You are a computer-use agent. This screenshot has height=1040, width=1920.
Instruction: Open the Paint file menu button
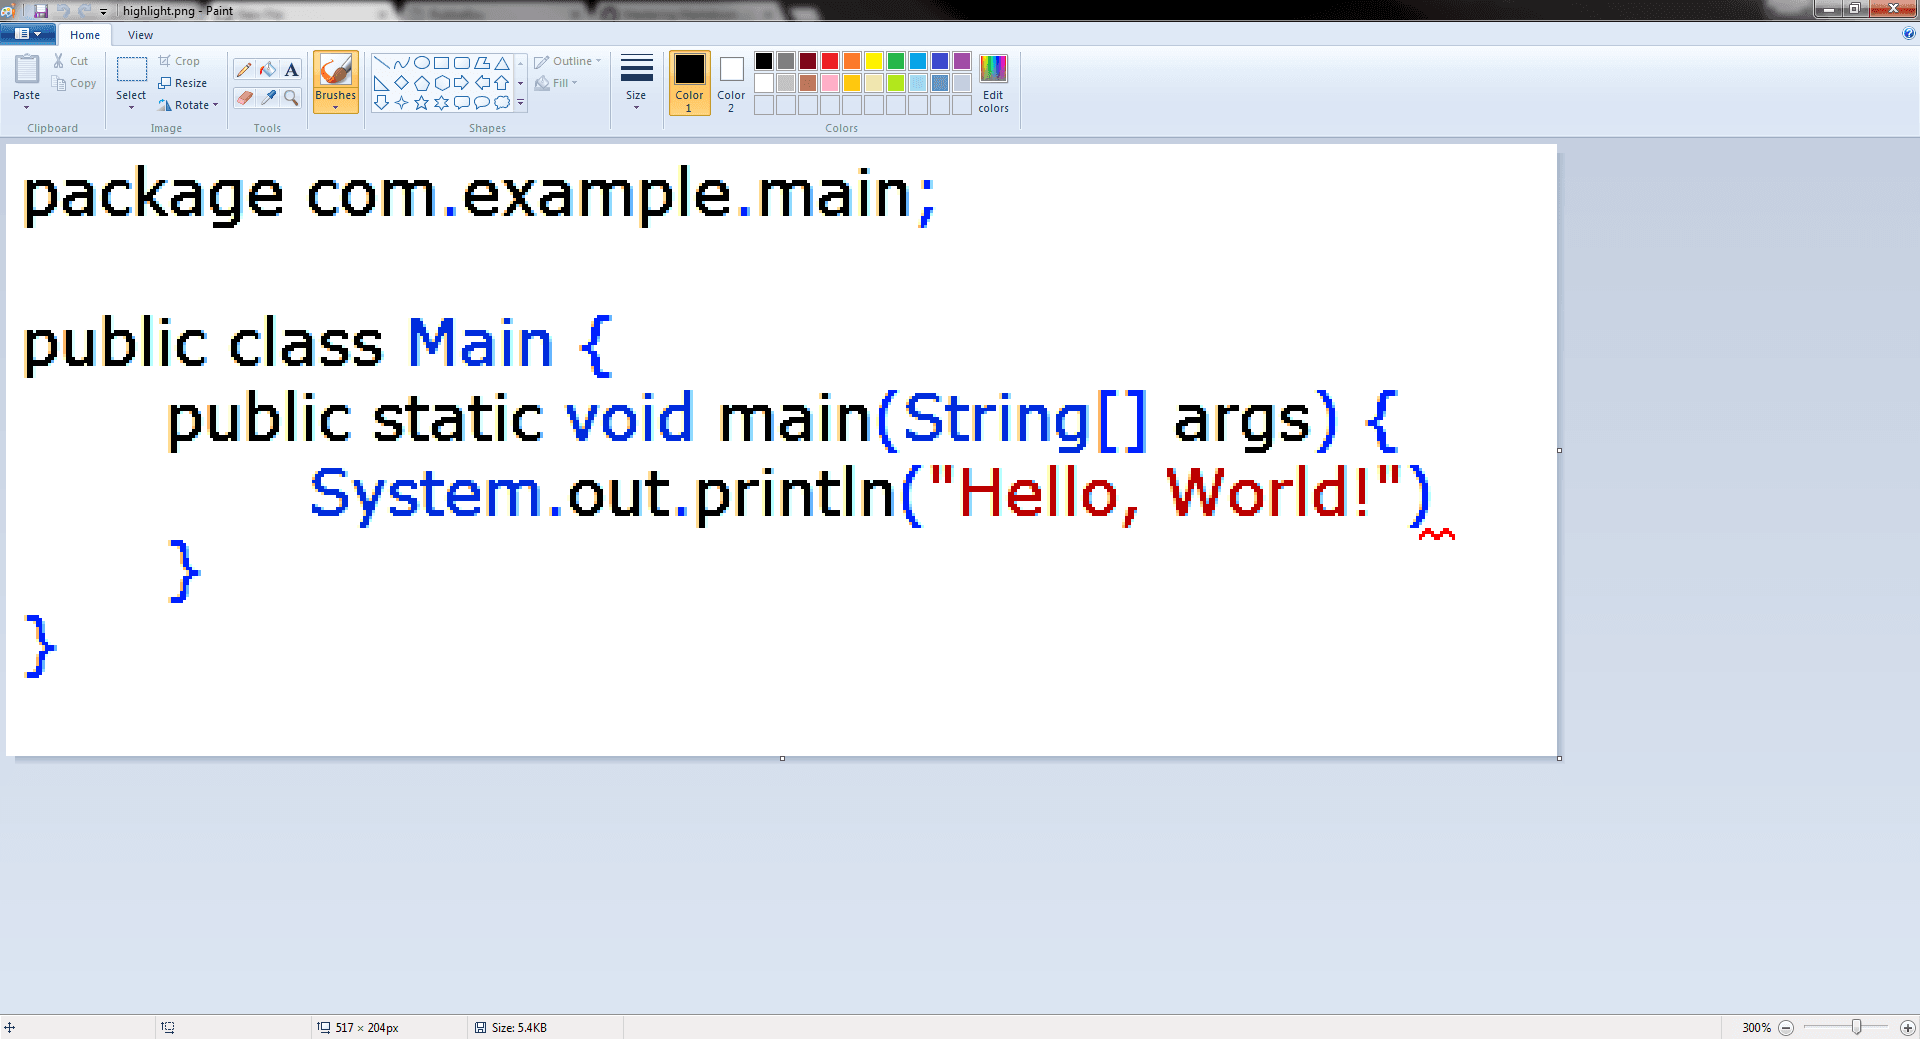(28, 34)
